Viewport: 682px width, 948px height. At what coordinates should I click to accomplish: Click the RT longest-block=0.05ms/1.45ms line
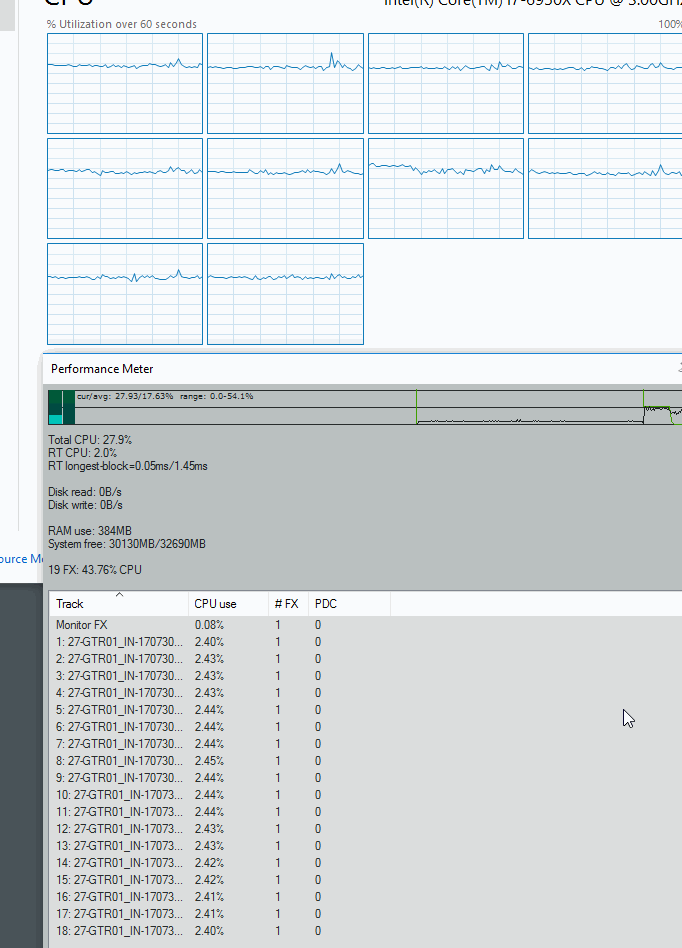(128, 466)
